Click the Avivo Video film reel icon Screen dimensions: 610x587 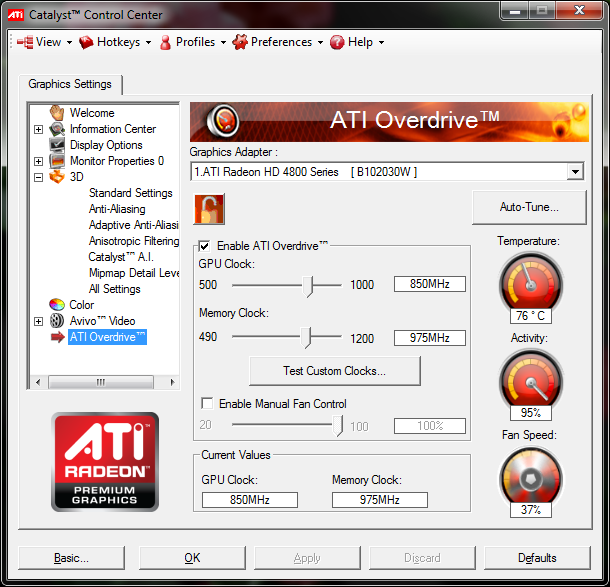[57, 321]
